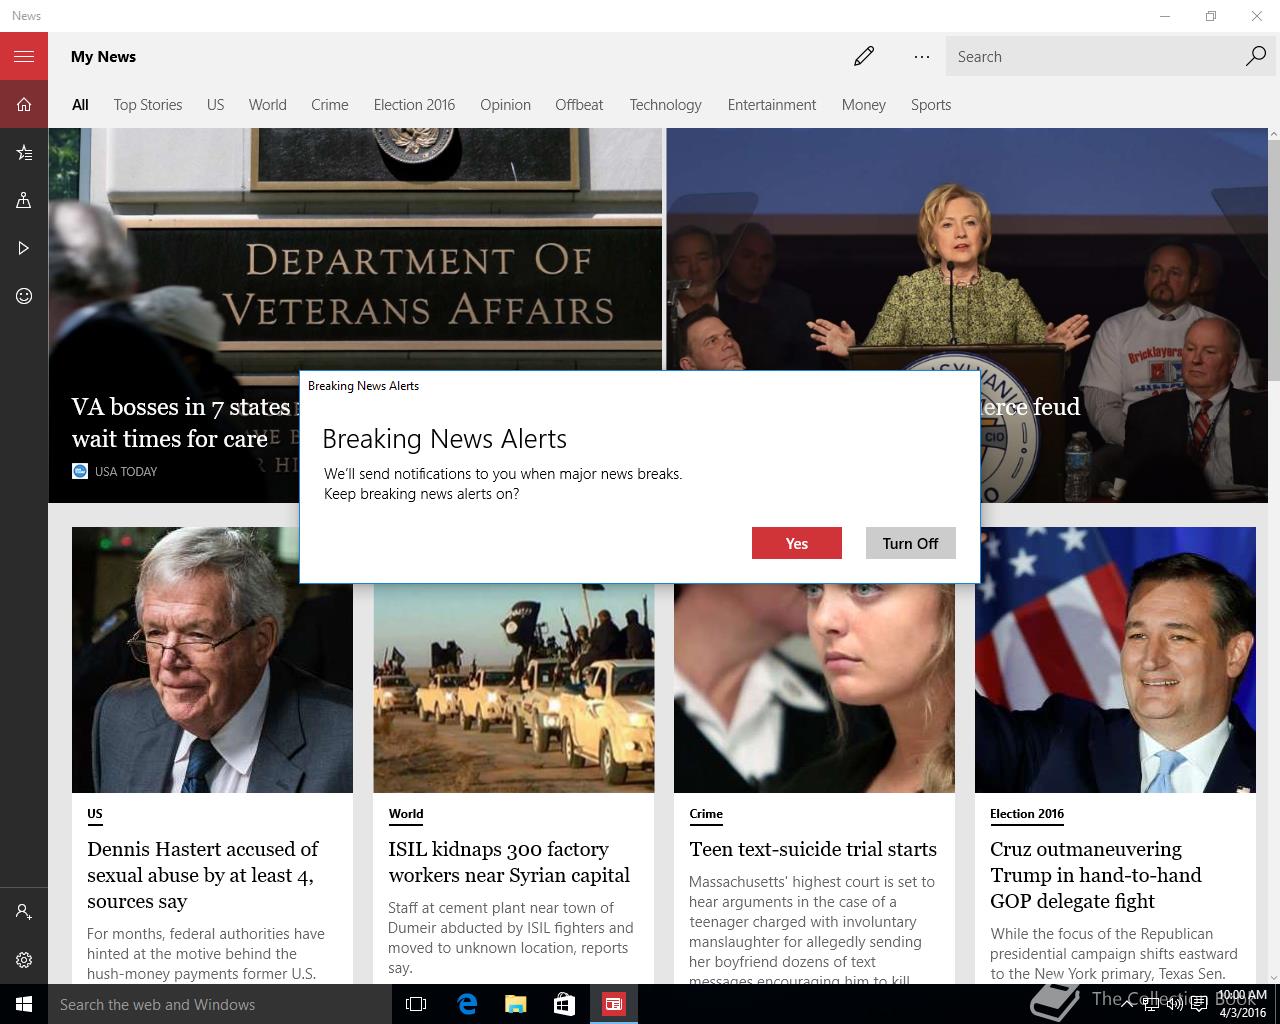Click the volume speaker tray icon
This screenshot has width=1280, height=1024.
click(1175, 1004)
